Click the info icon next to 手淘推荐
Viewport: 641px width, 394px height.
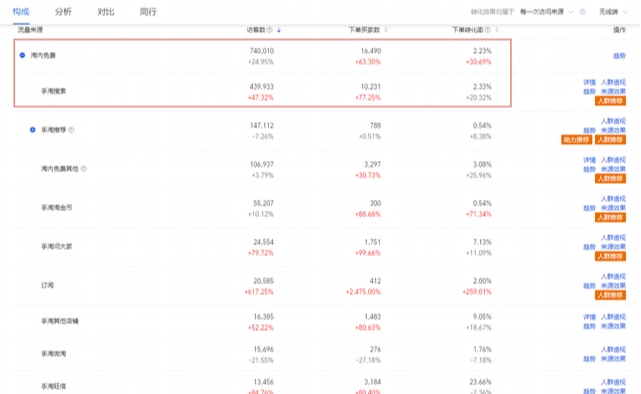(x=71, y=130)
